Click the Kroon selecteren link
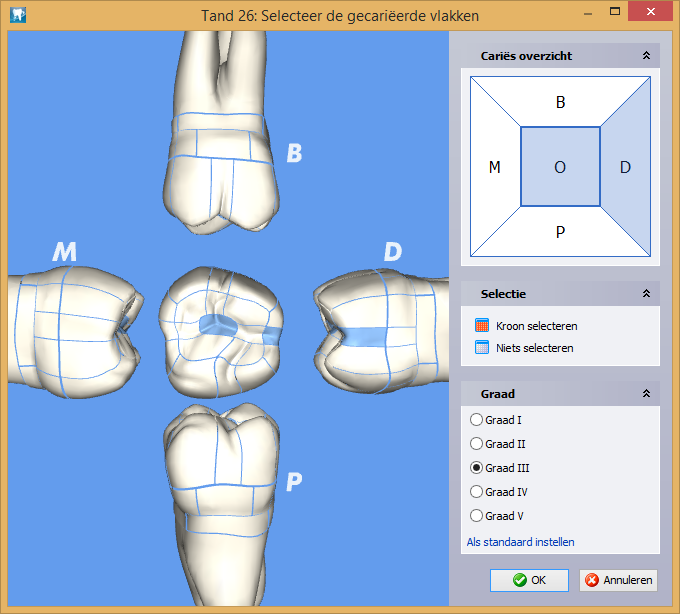The width and height of the screenshot is (680, 614). pos(536,326)
